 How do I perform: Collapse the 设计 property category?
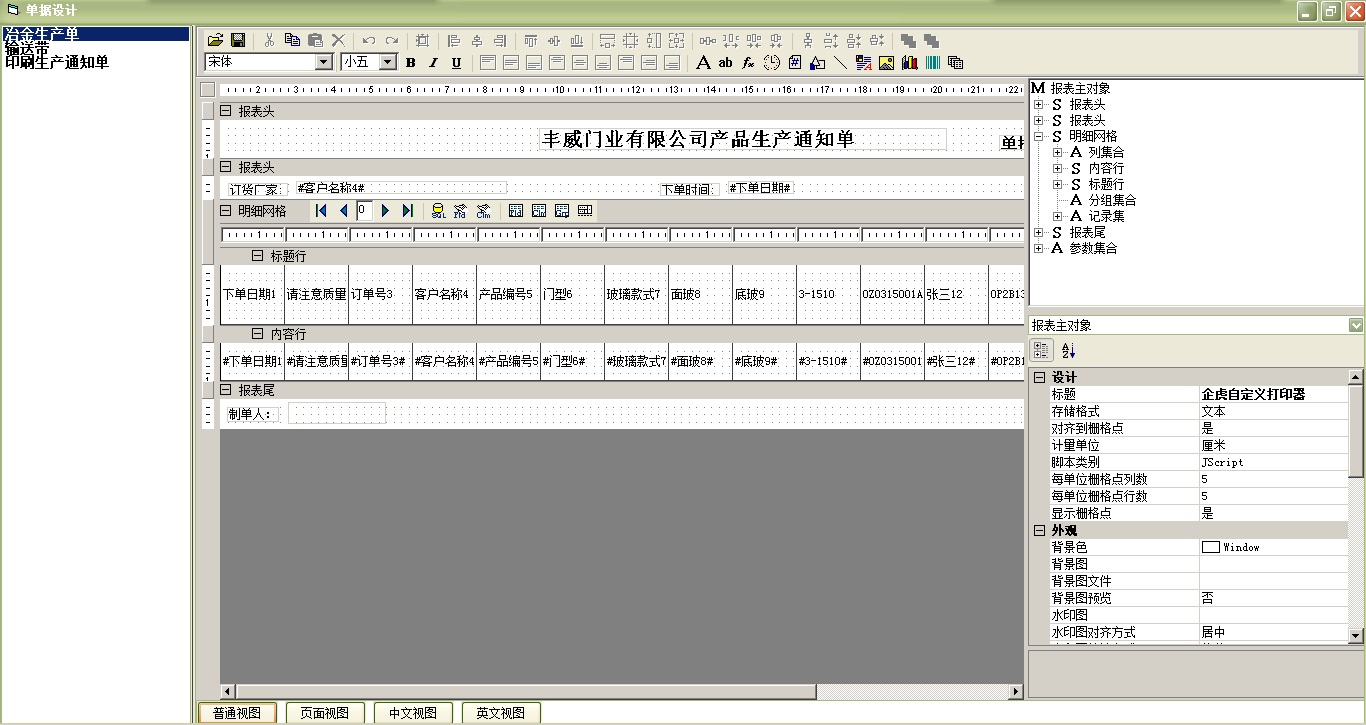[1039, 377]
